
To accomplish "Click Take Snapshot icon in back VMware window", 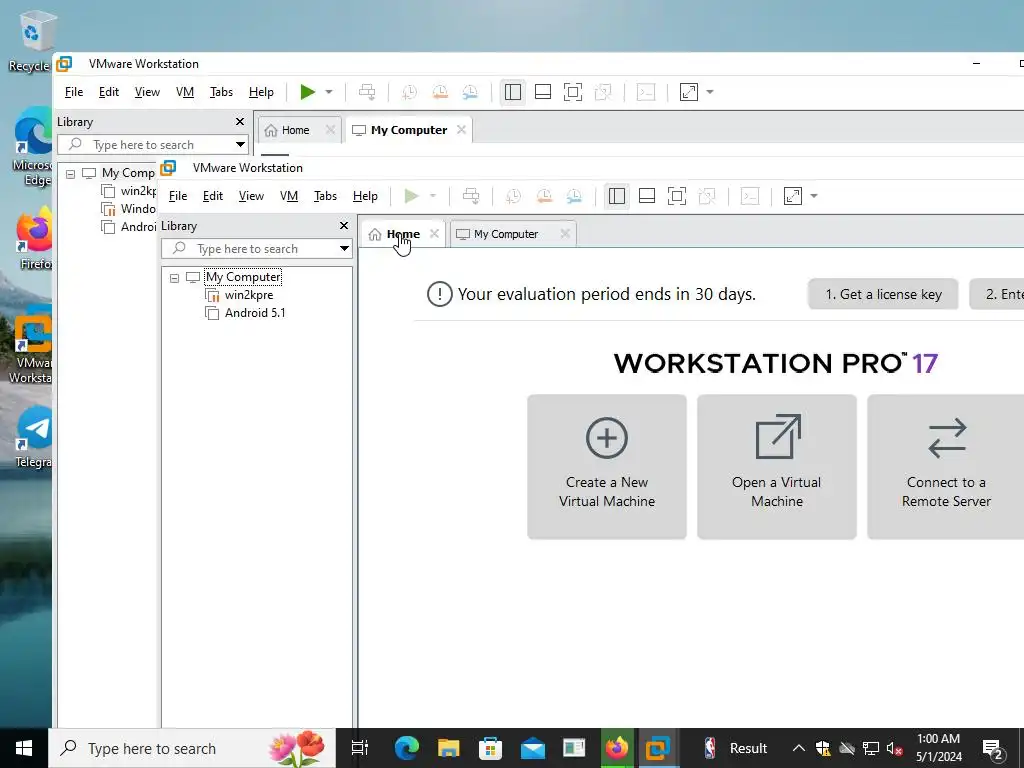I will (409, 92).
